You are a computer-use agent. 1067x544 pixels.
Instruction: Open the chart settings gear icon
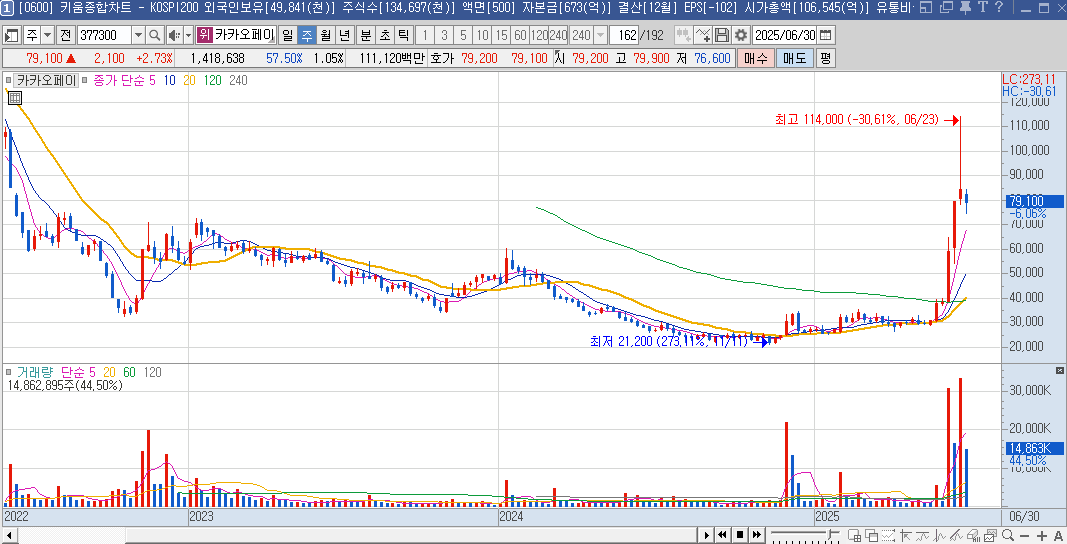[741, 35]
